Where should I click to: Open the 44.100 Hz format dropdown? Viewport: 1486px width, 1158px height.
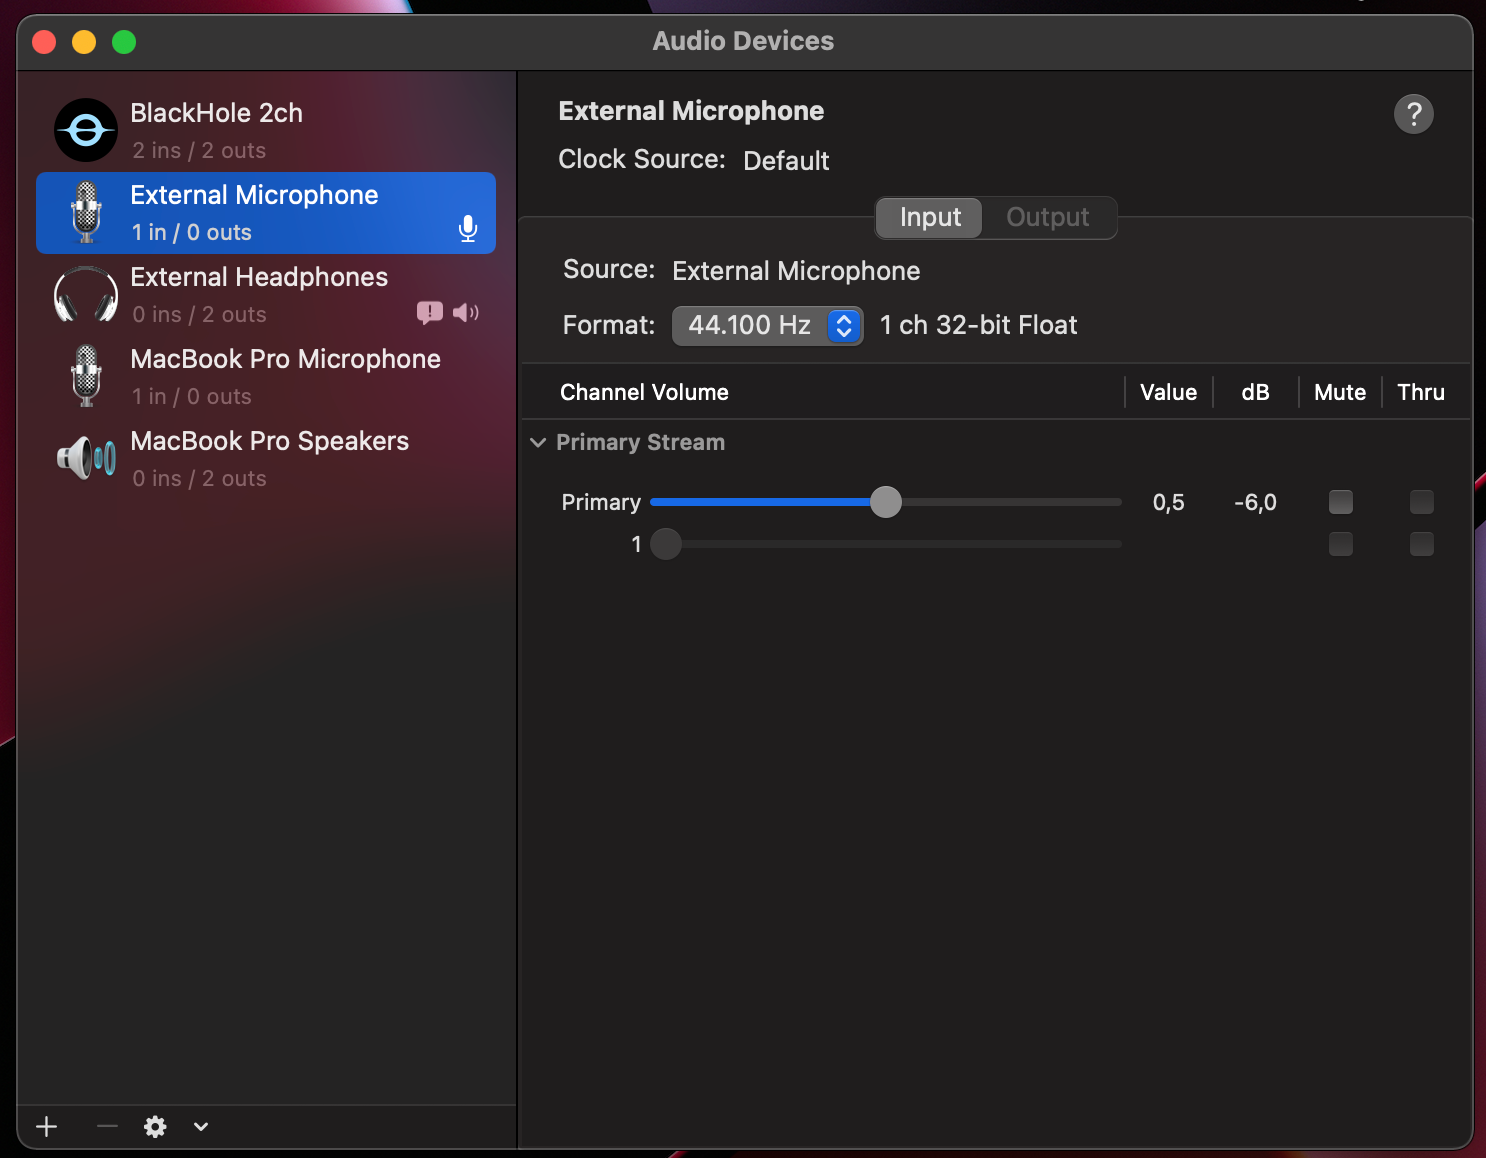pyautogui.click(x=767, y=325)
